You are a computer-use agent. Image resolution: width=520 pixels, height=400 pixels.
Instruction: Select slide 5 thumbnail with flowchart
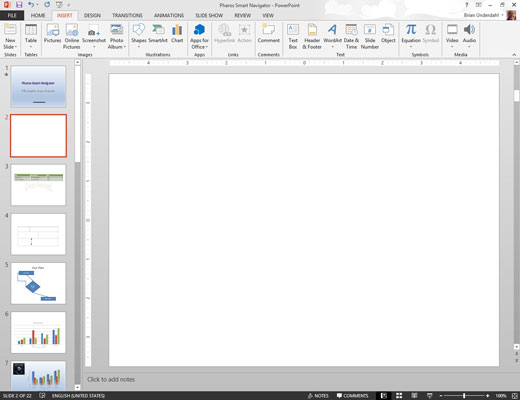[x=38, y=283]
